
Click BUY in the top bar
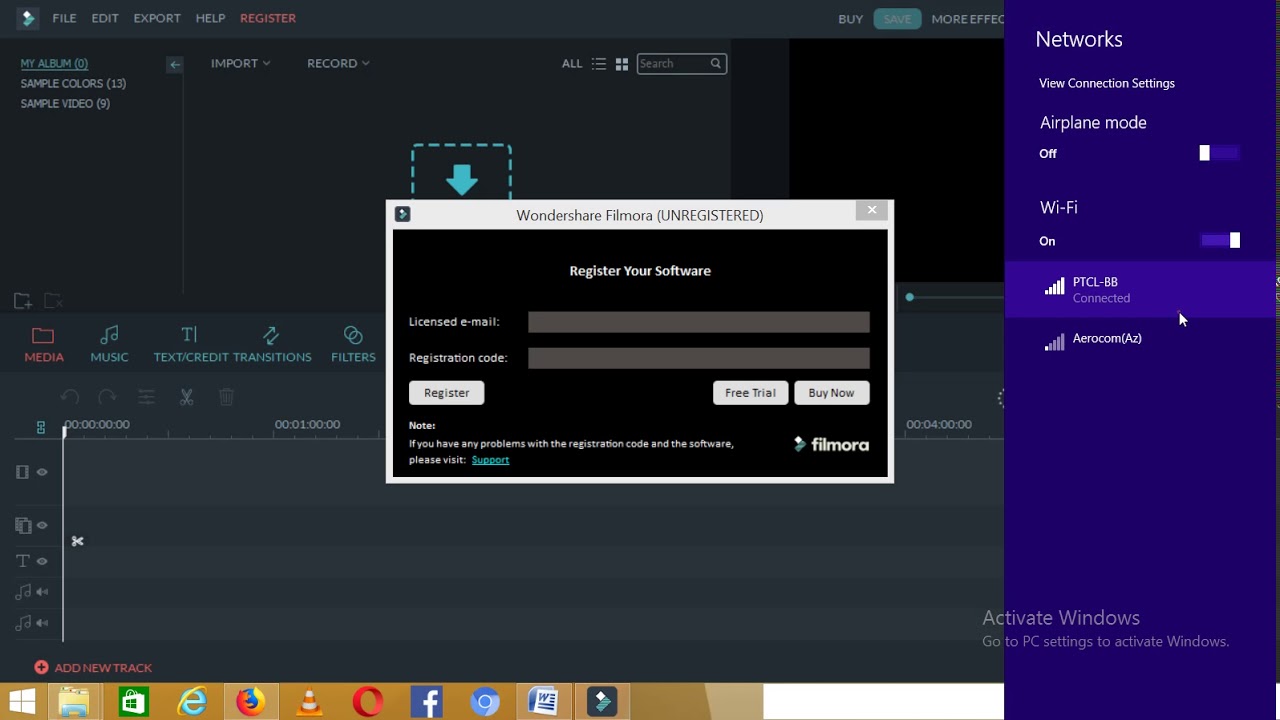(850, 19)
